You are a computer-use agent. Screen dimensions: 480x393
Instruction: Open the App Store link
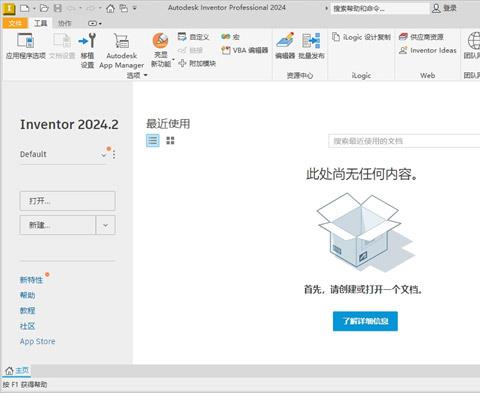(x=38, y=341)
